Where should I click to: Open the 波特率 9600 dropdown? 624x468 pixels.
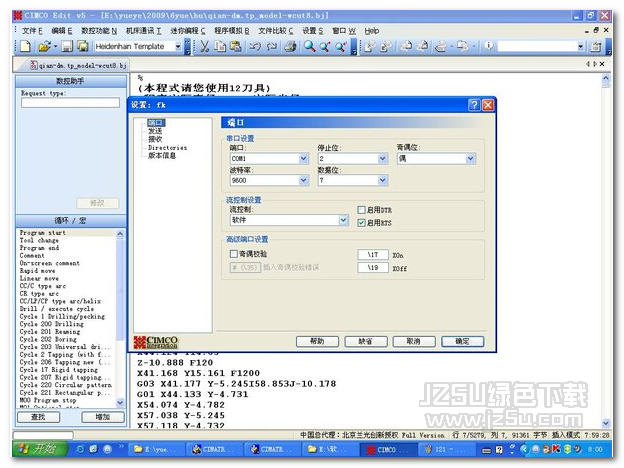tap(304, 180)
